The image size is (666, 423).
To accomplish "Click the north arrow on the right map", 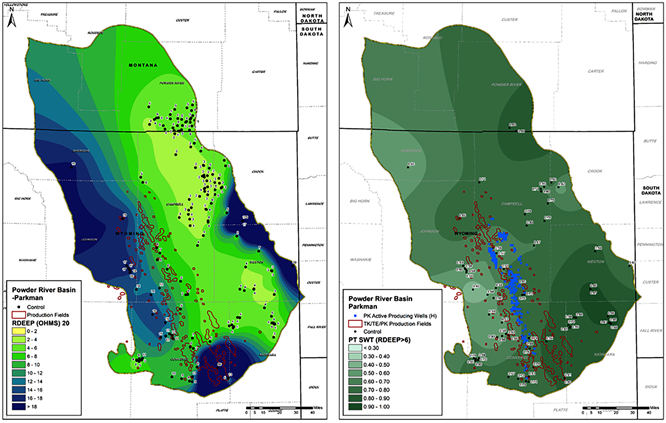I will (348, 15).
